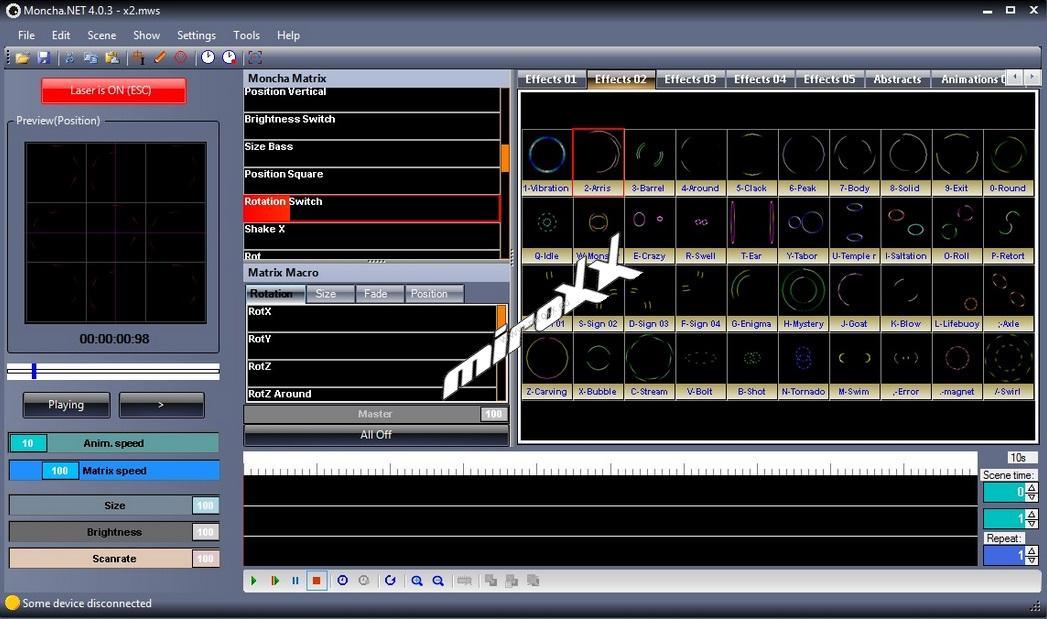The image size is (1047, 619).
Task: Click the All Off button
Action: tap(376, 435)
